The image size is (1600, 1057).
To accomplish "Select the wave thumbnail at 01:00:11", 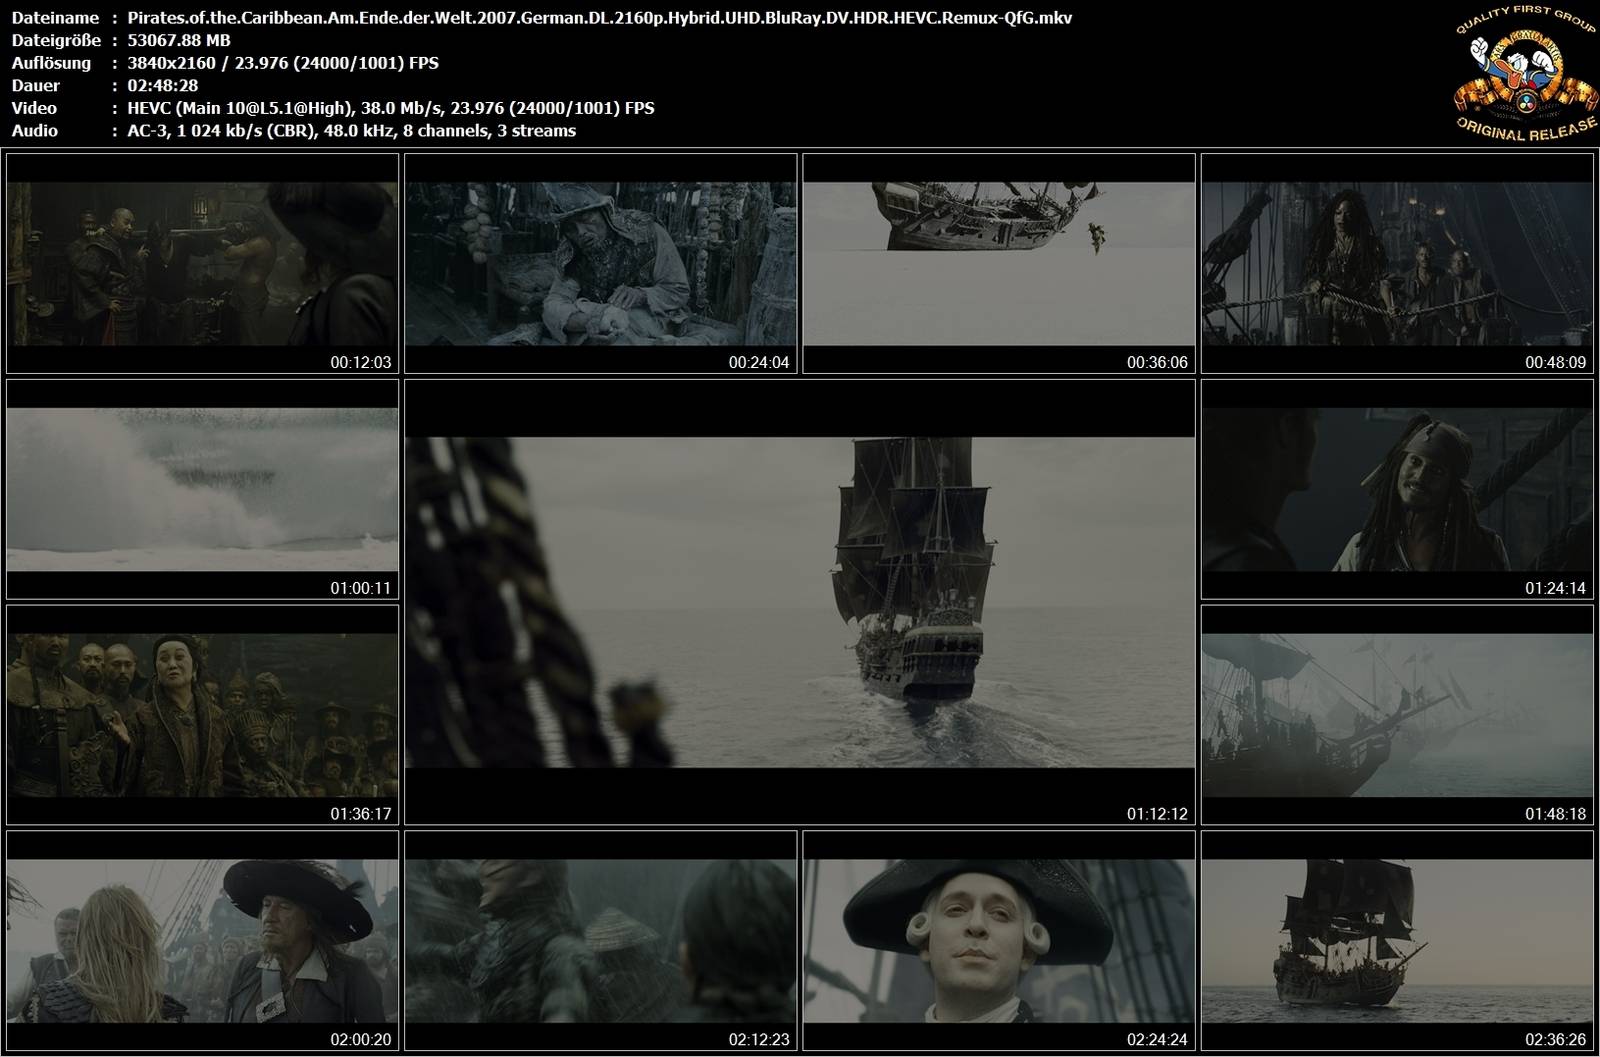I will coord(202,490).
